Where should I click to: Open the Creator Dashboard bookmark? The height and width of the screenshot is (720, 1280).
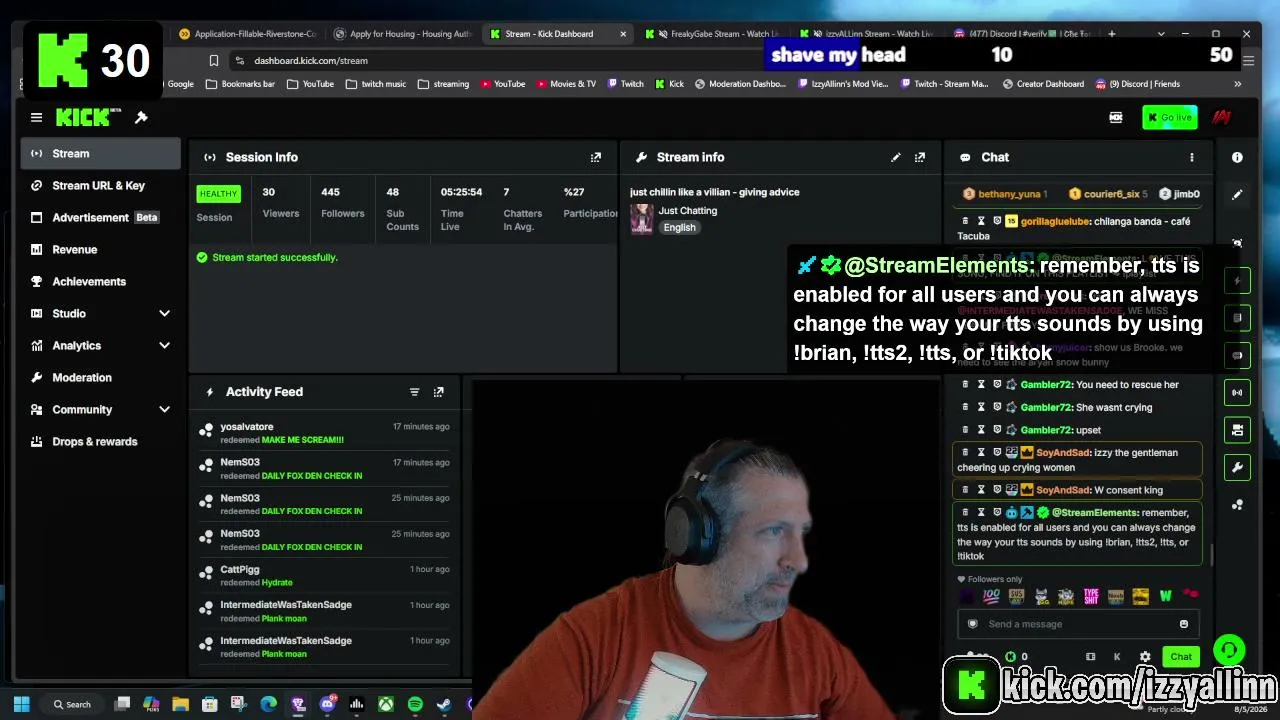click(x=1043, y=84)
